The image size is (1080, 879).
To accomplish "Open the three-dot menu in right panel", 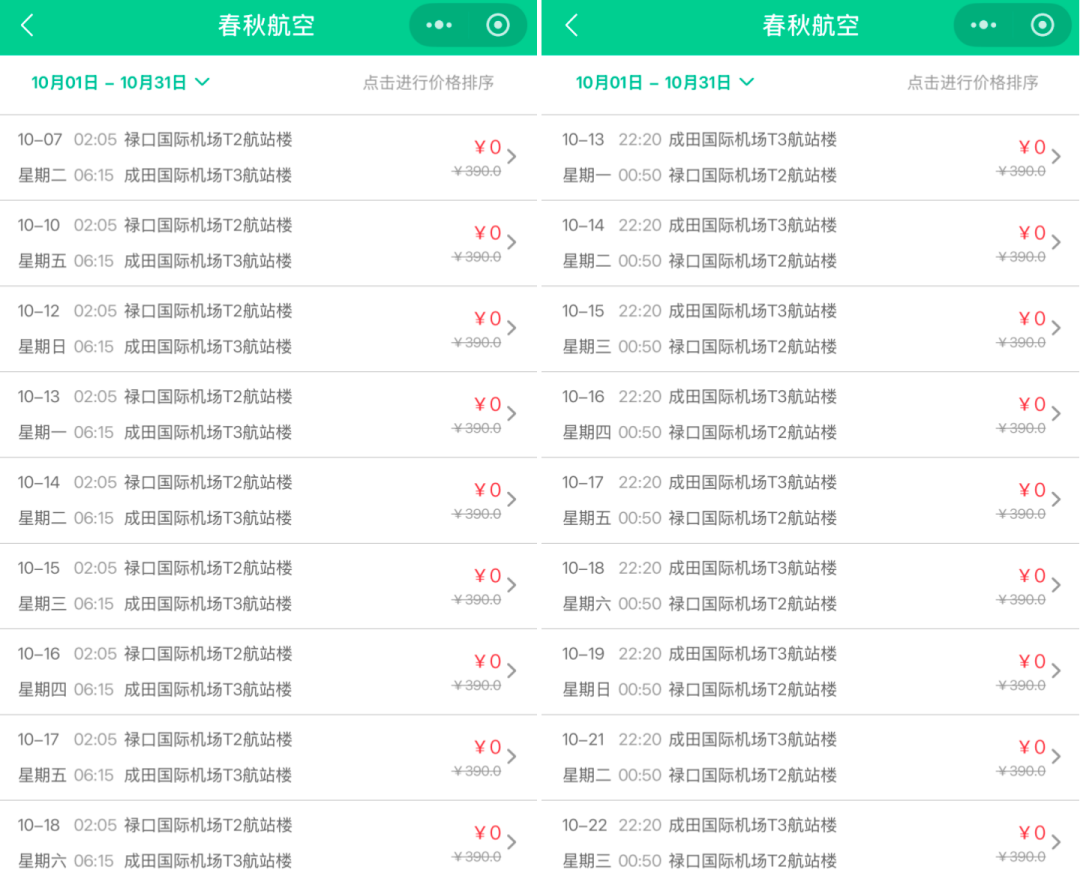I will (x=983, y=25).
